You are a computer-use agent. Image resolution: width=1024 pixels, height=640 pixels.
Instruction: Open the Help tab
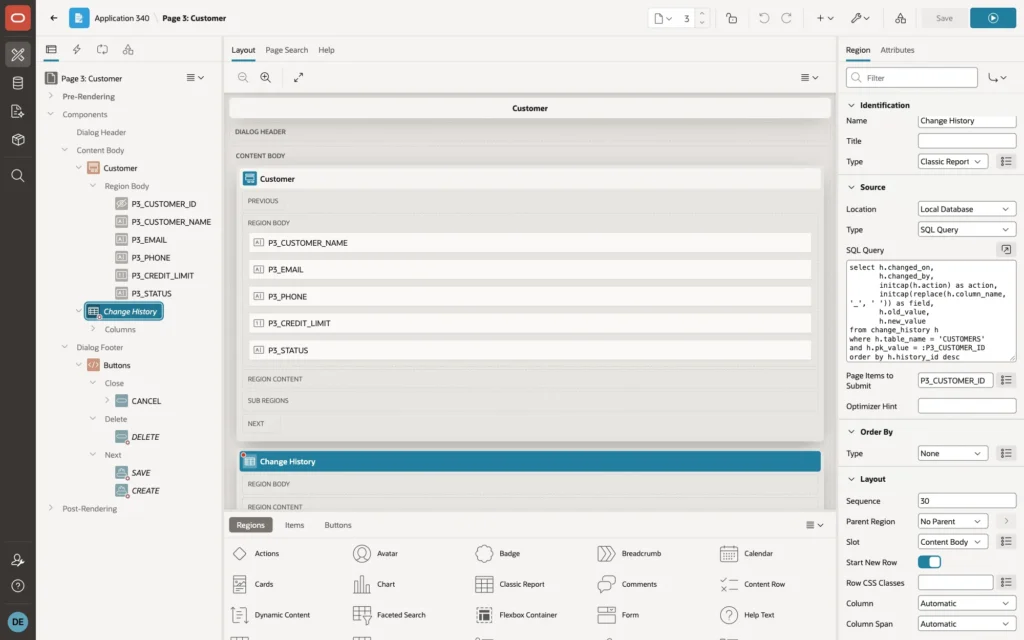(x=326, y=50)
